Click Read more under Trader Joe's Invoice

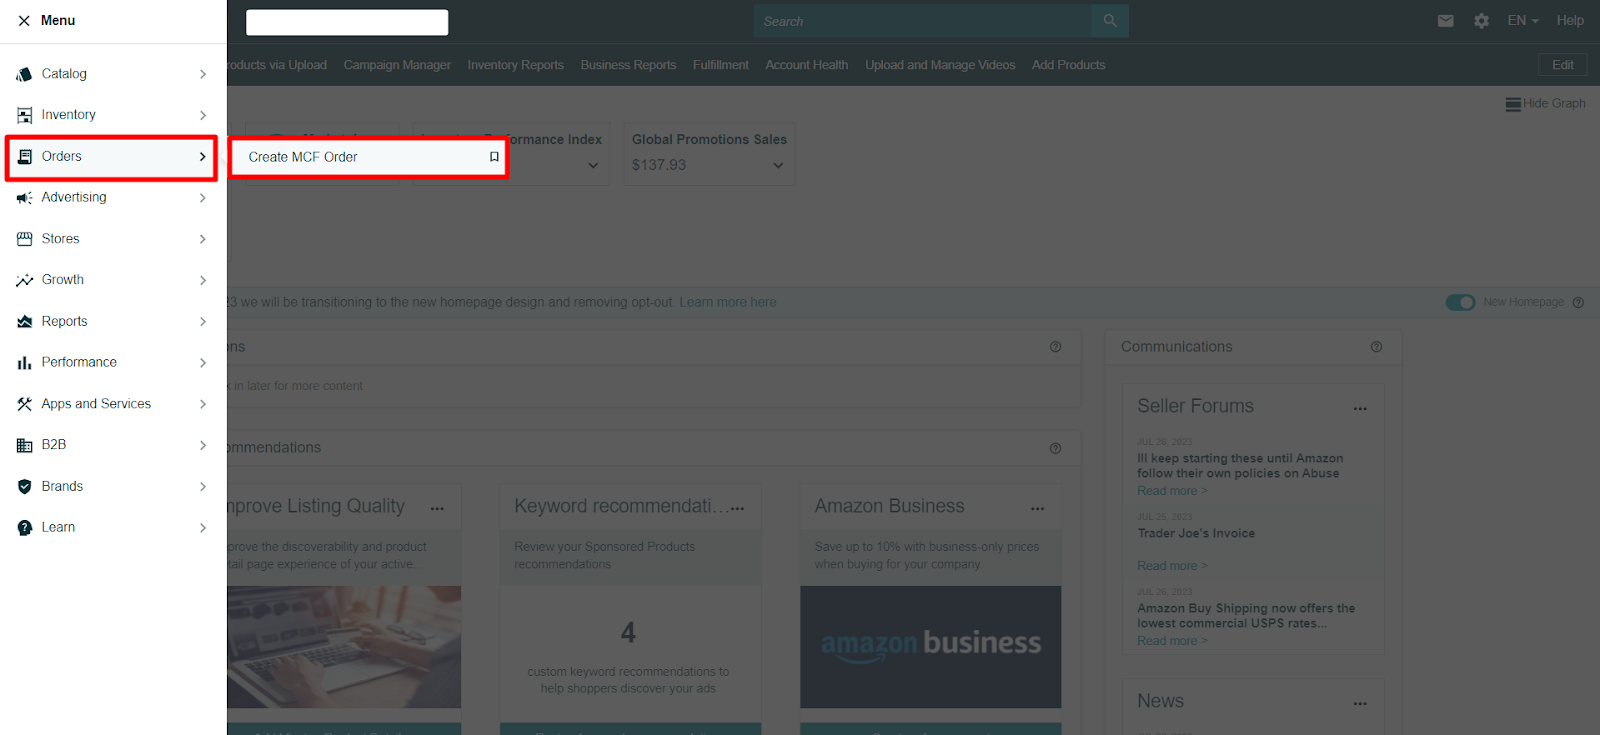1172,566
